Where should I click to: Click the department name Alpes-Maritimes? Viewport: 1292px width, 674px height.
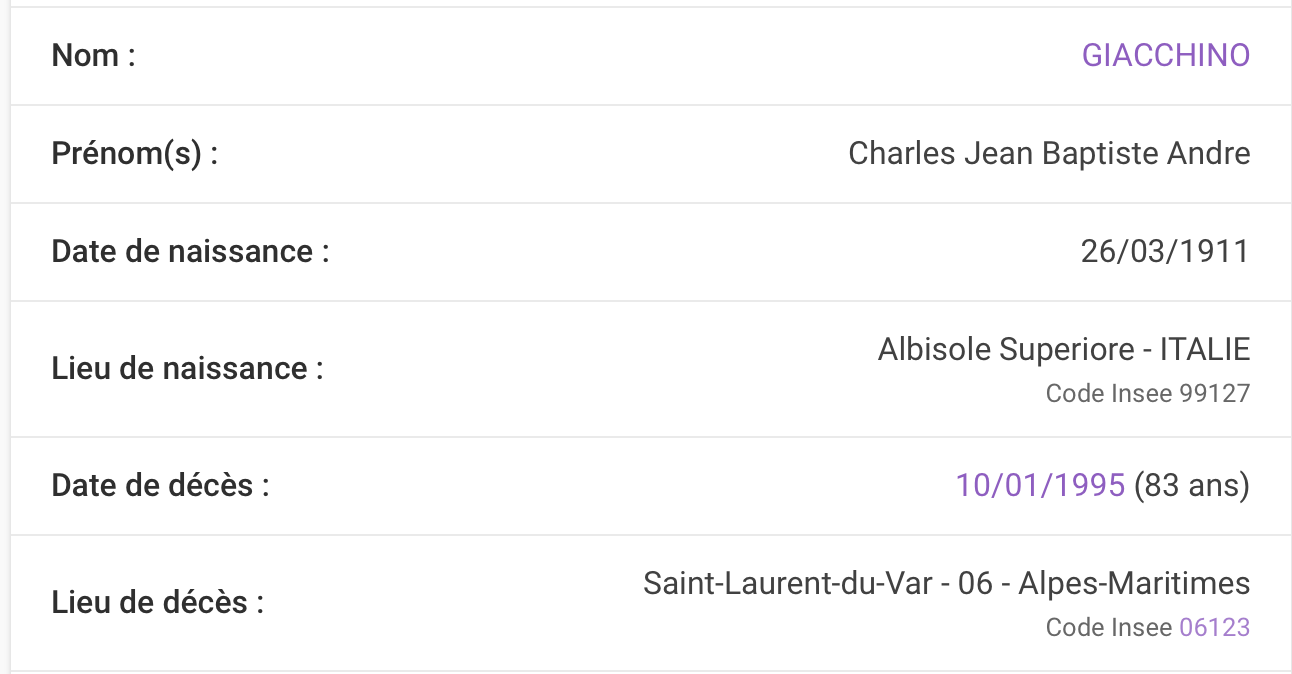tap(1134, 584)
